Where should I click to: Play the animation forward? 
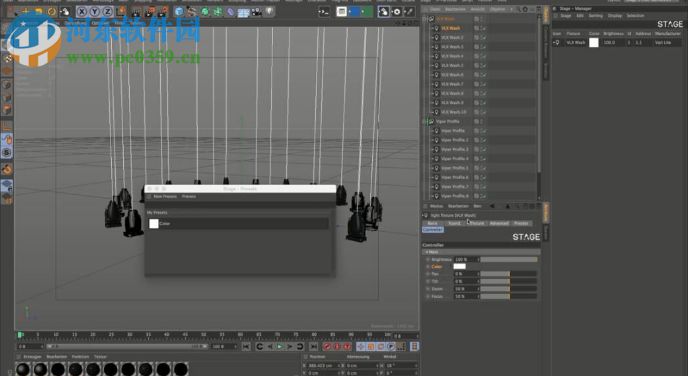coord(280,347)
